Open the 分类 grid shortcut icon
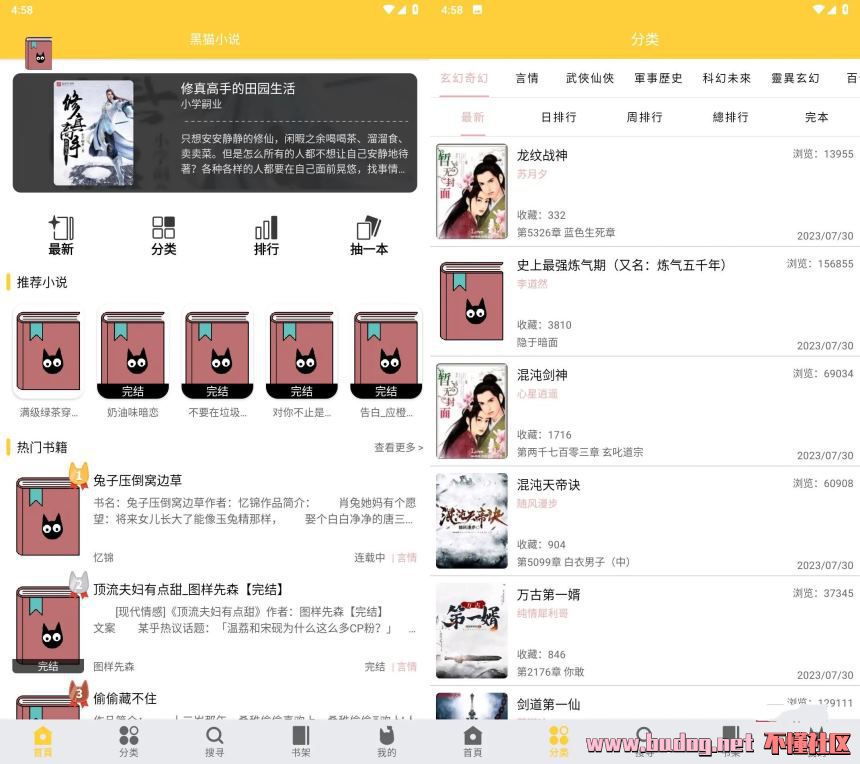The width and height of the screenshot is (860, 764). 163,235
